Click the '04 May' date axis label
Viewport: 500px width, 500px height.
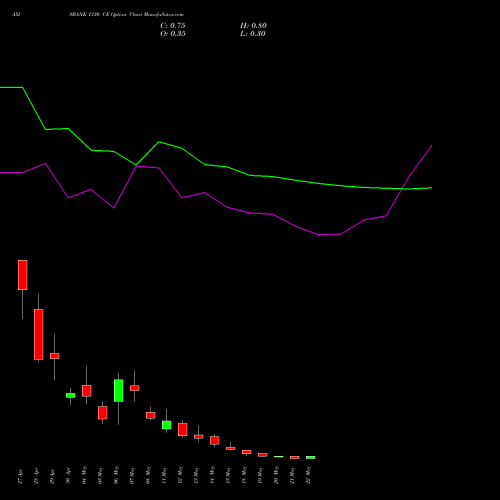click(x=84, y=475)
